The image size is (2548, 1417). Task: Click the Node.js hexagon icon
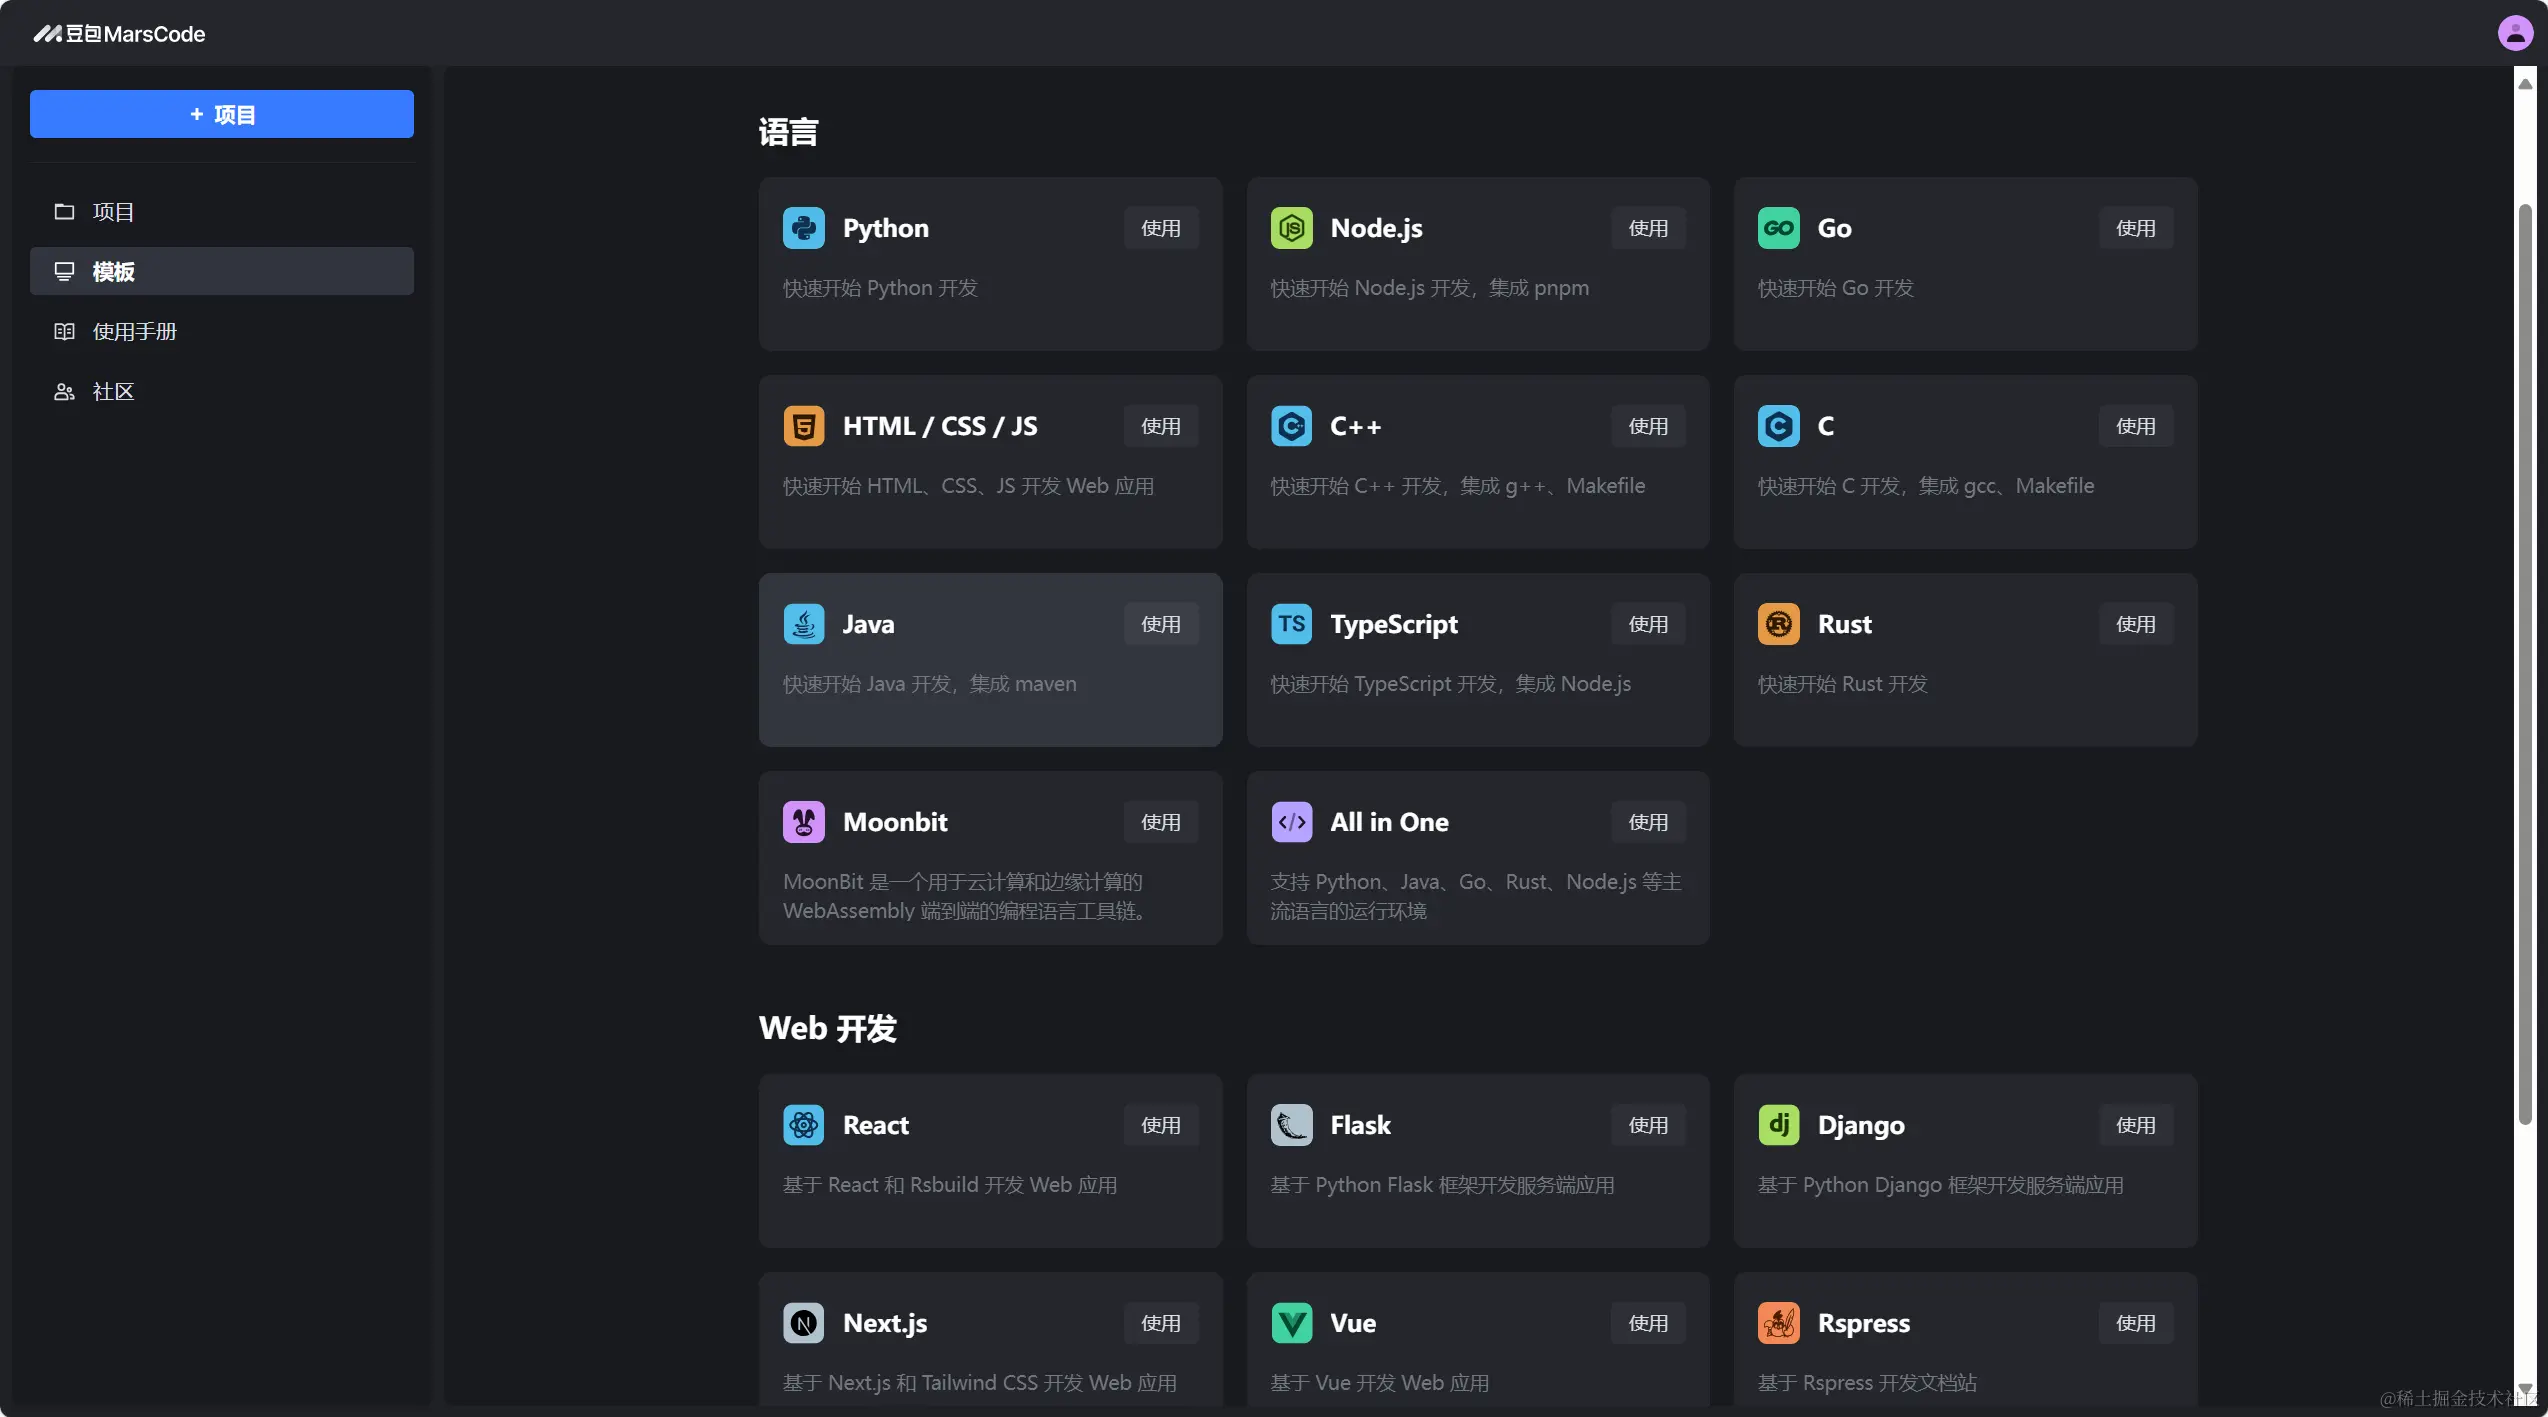click(1291, 228)
